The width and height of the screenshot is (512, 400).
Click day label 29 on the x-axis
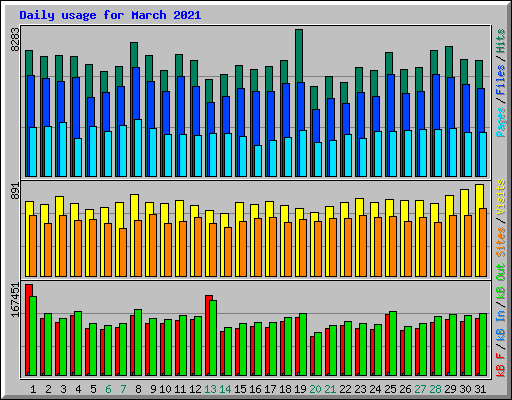[x=450, y=389]
